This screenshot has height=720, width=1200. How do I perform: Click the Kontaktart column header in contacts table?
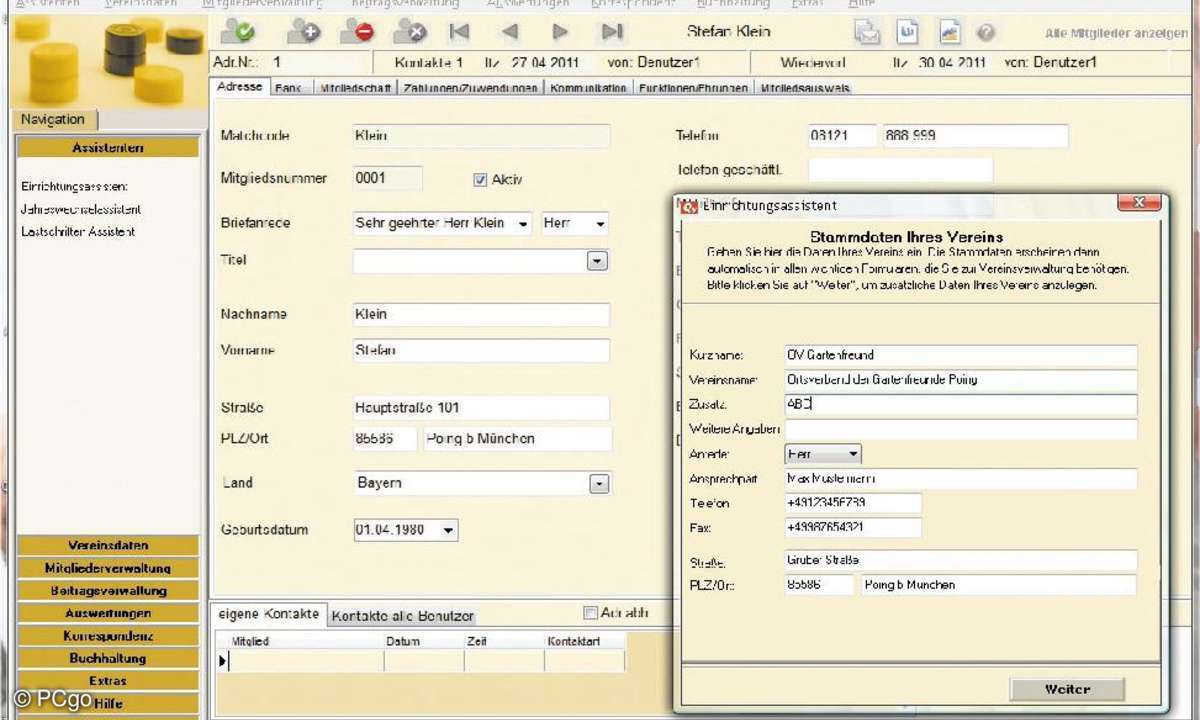tap(584, 641)
